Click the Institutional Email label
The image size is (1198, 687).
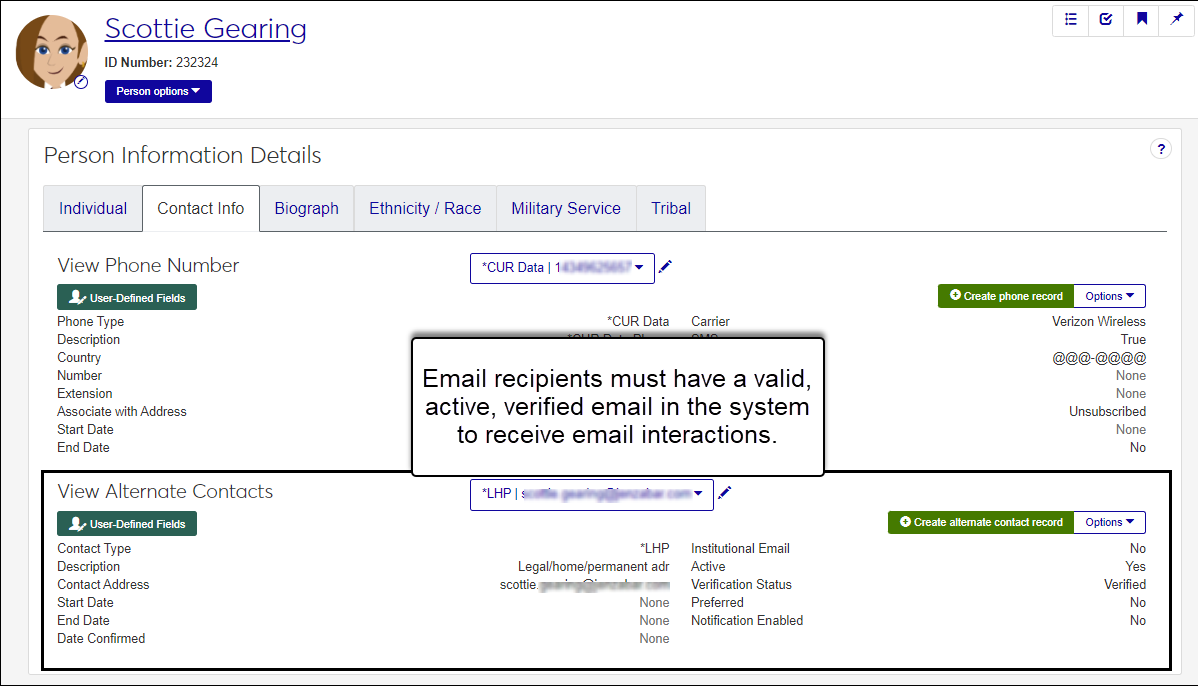(740, 549)
